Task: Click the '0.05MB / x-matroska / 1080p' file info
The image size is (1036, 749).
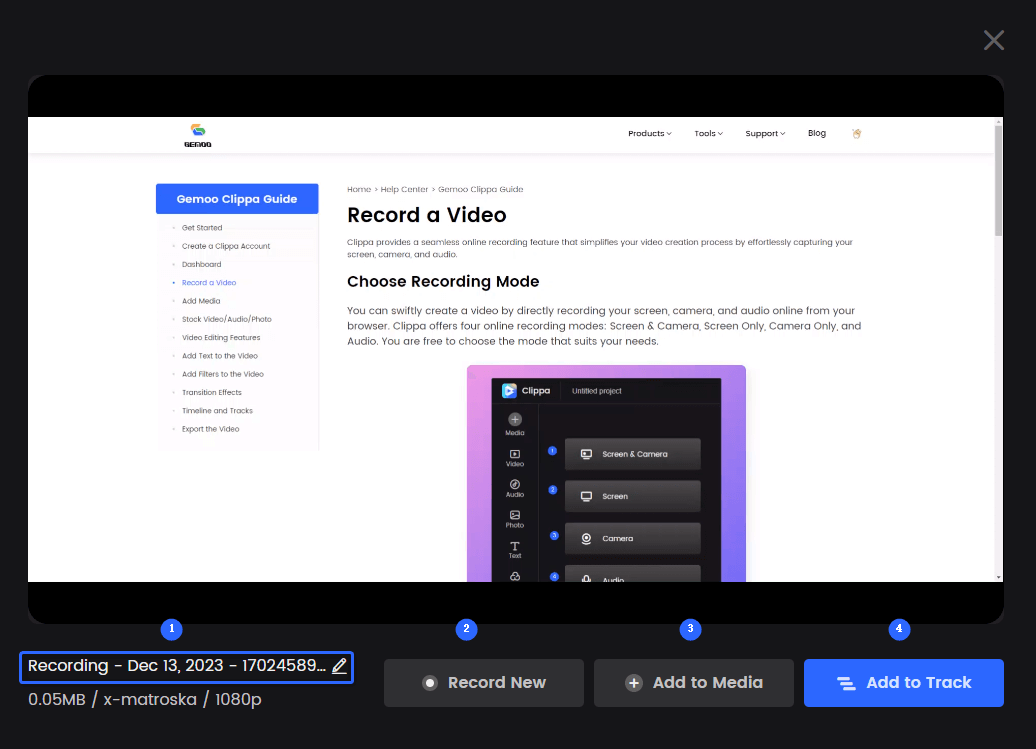Action: click(x=145, y=699)
